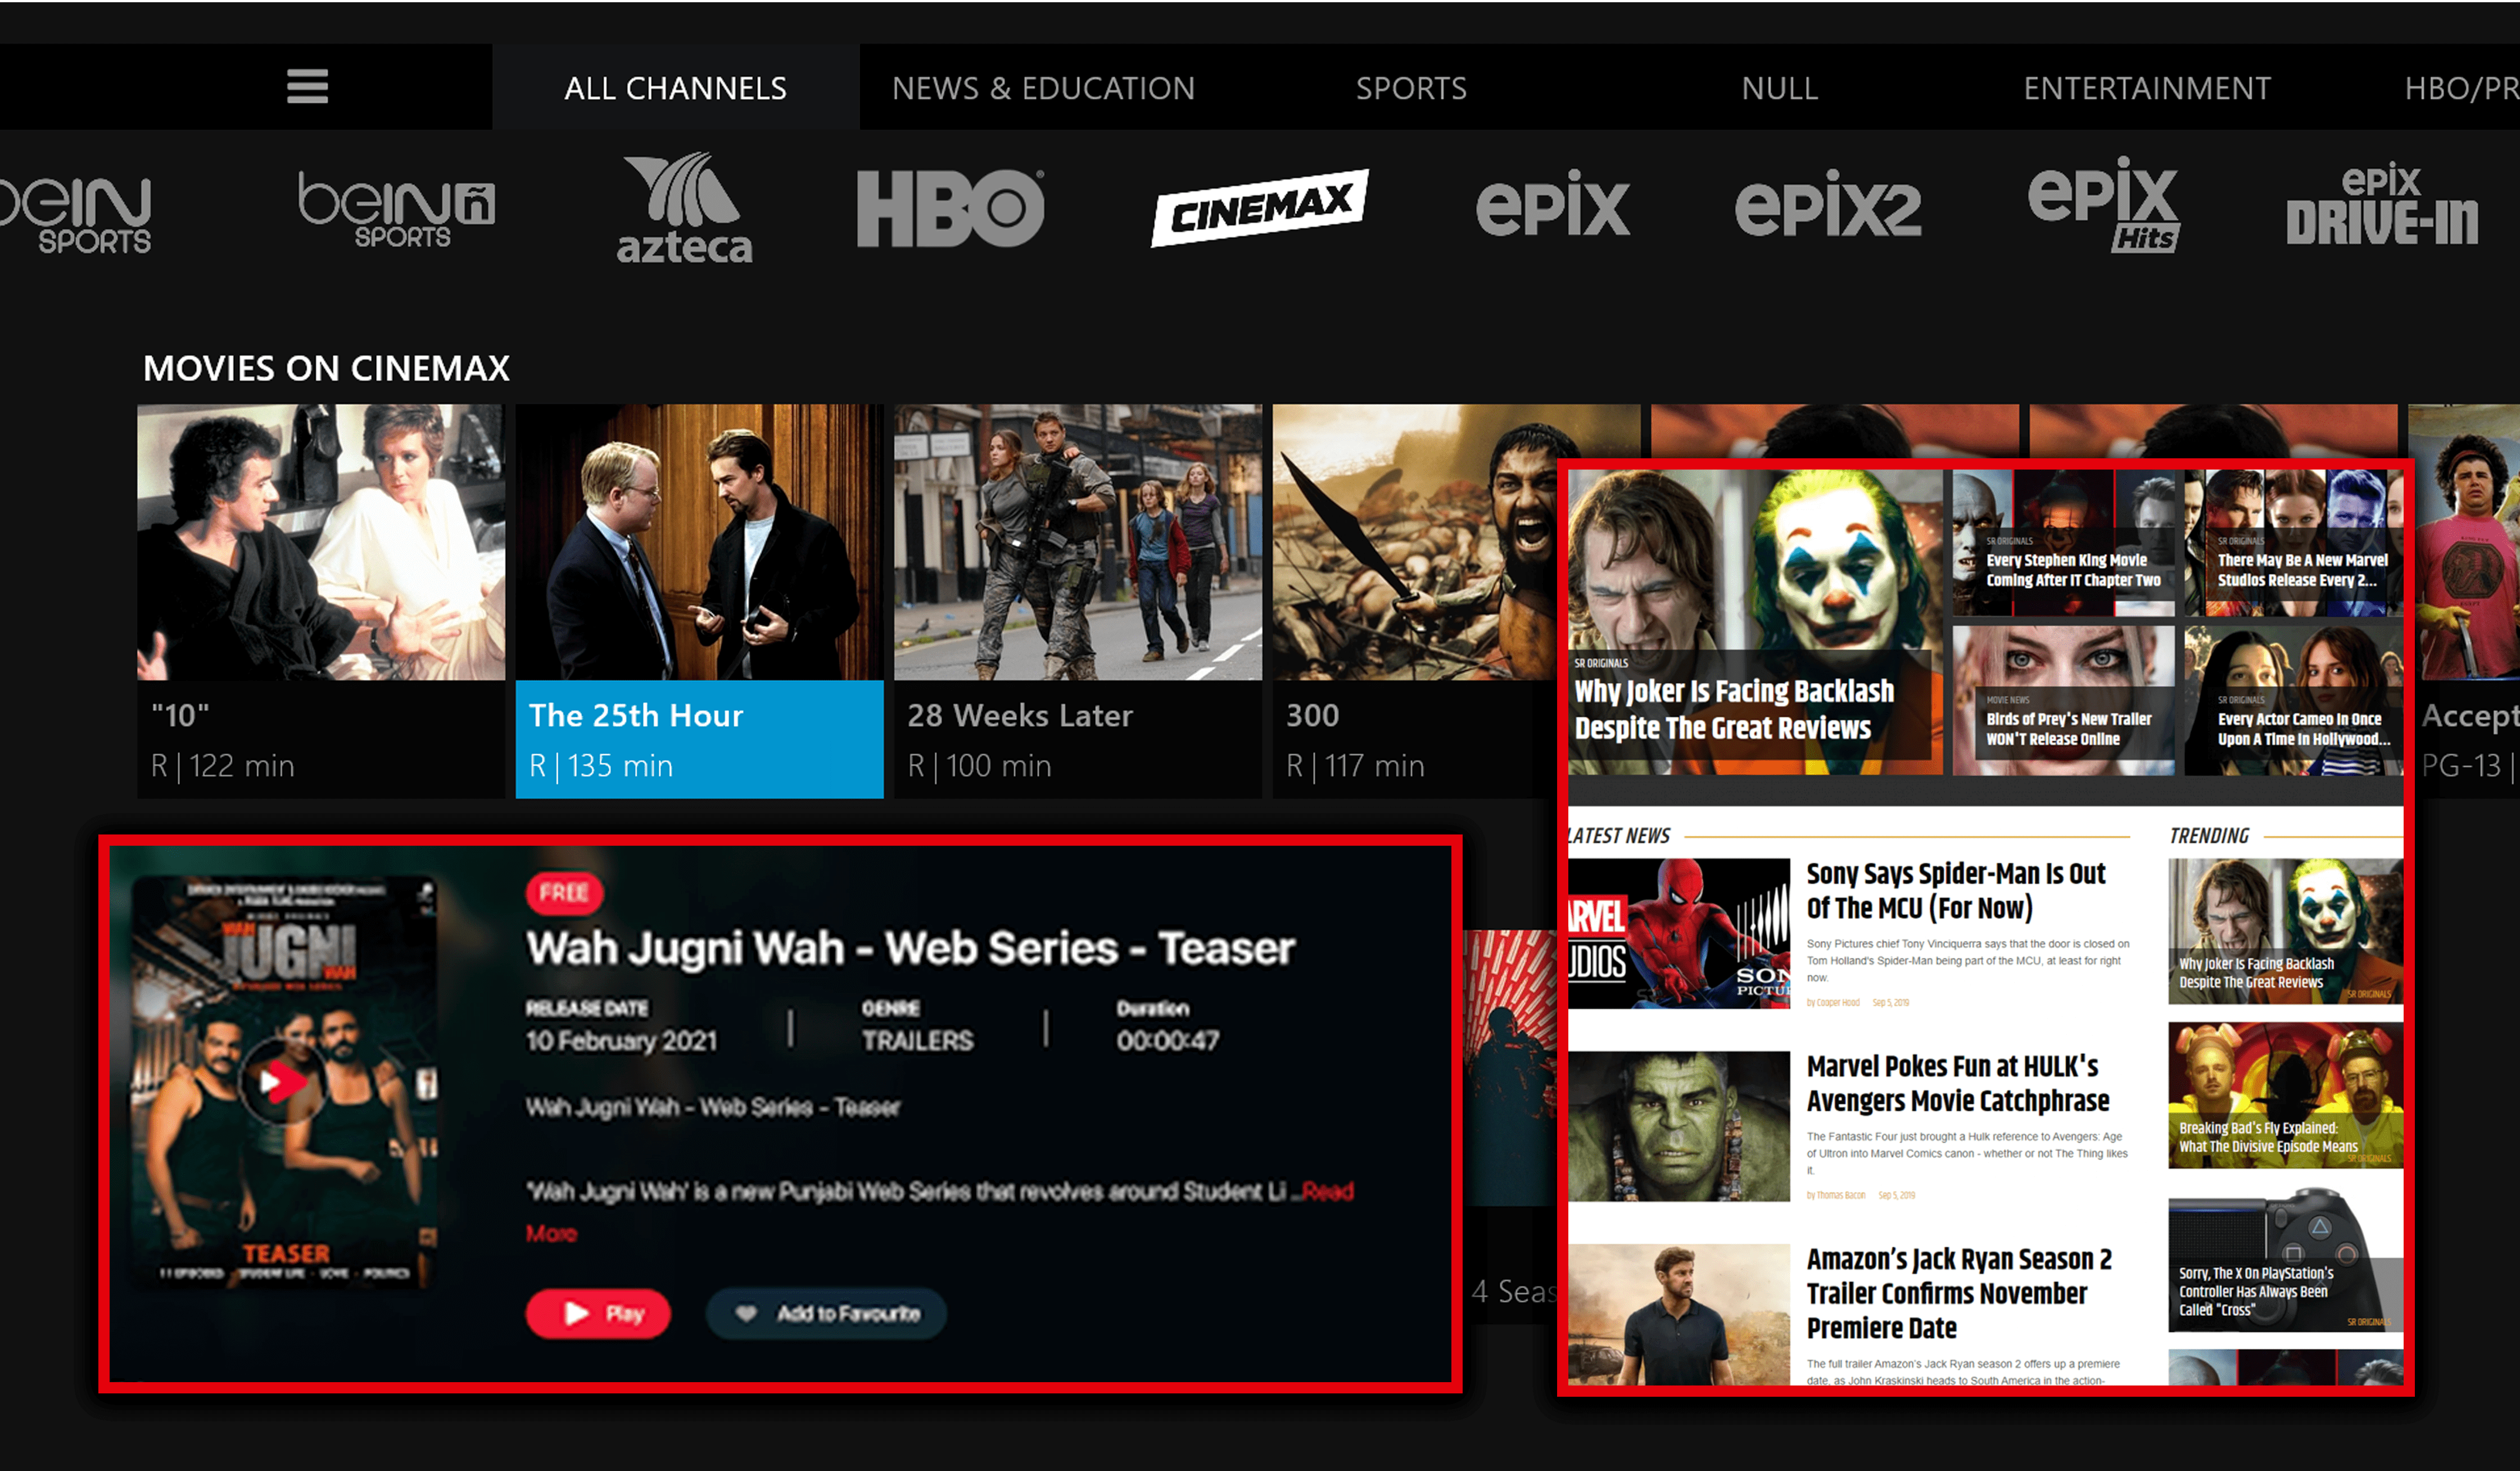This screenshot has width=2520, height=1471.
Task: Select the Epix Hits channel logo
Action: pyautogui.click(x=2104, y=204)
